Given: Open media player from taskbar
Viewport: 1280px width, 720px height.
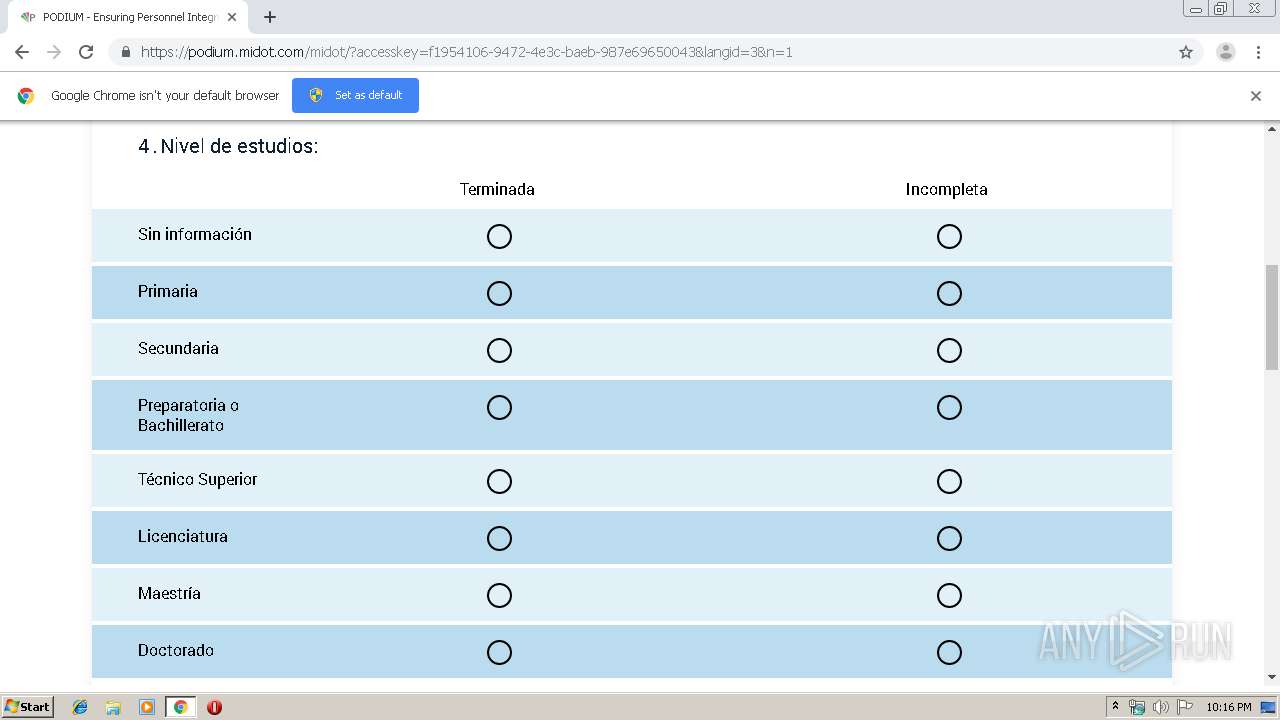Looking at the screenshot, I should [147, 707].
